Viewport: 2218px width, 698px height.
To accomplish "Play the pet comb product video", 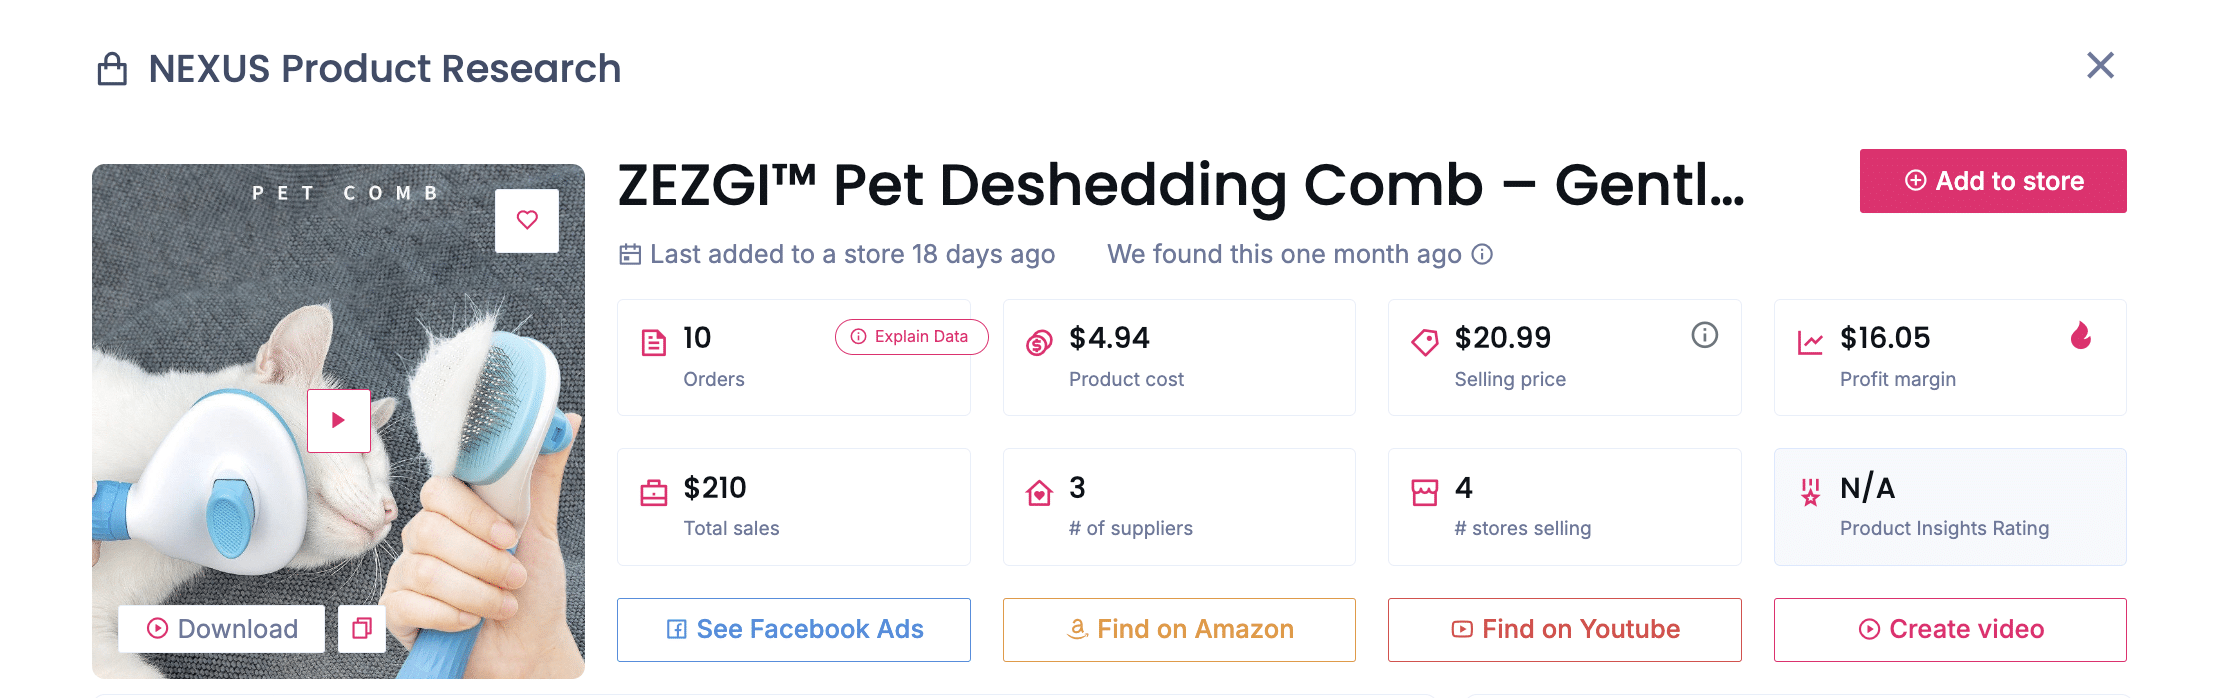I will click(x=338, y=421).
